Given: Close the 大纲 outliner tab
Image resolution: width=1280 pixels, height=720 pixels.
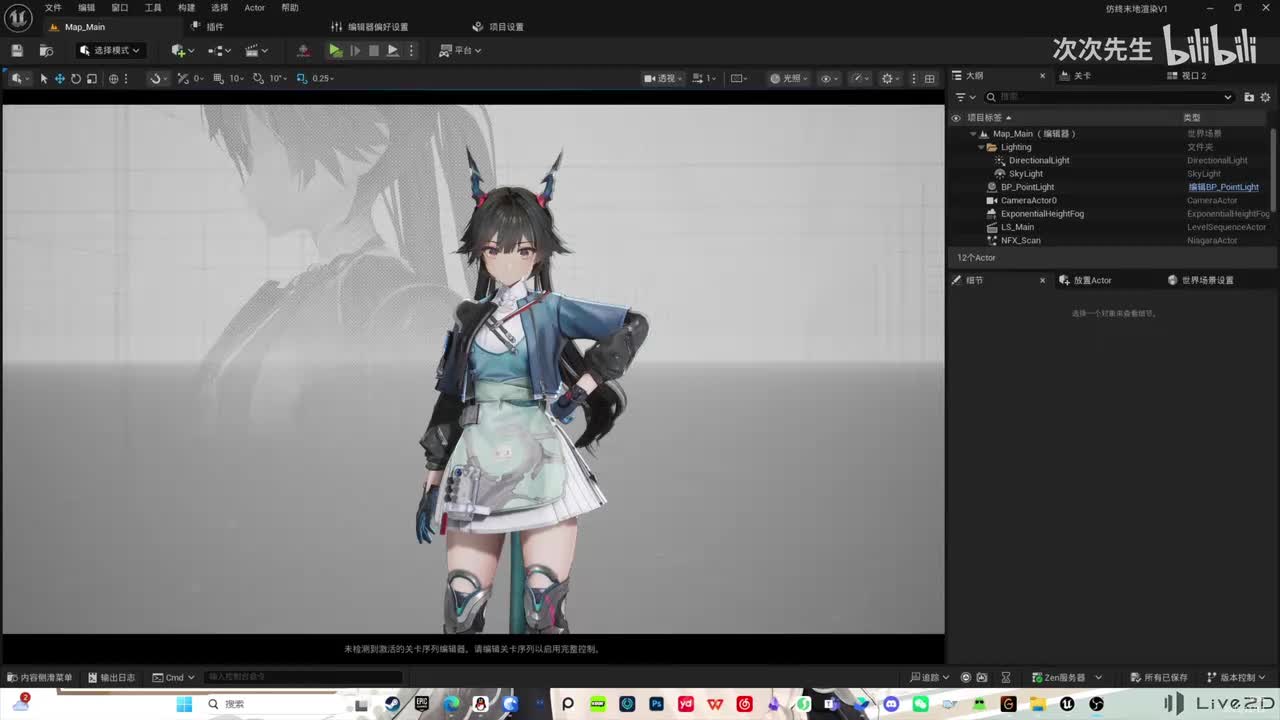Looking at the screenshot, I should tap(1042, 76).
